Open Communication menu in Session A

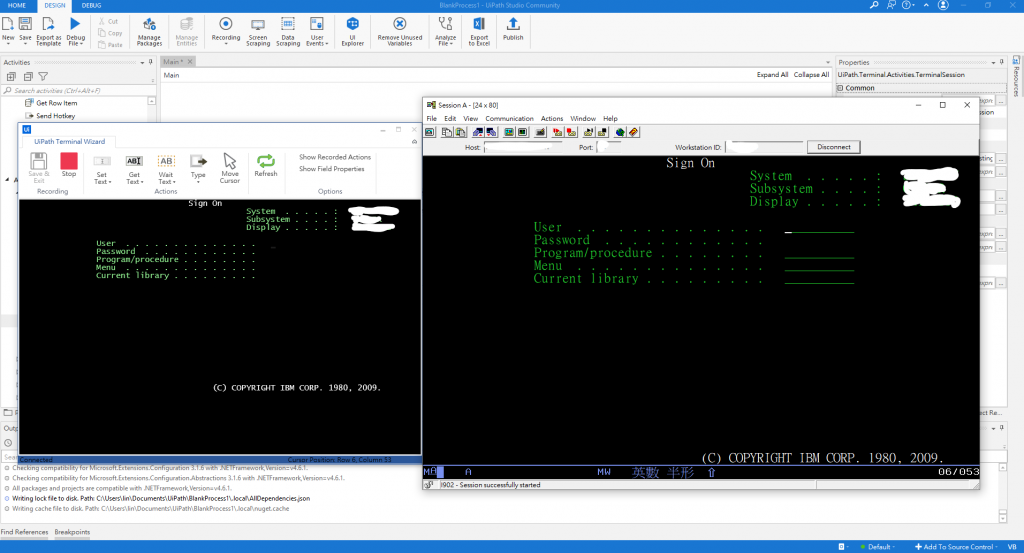point(509,118)
